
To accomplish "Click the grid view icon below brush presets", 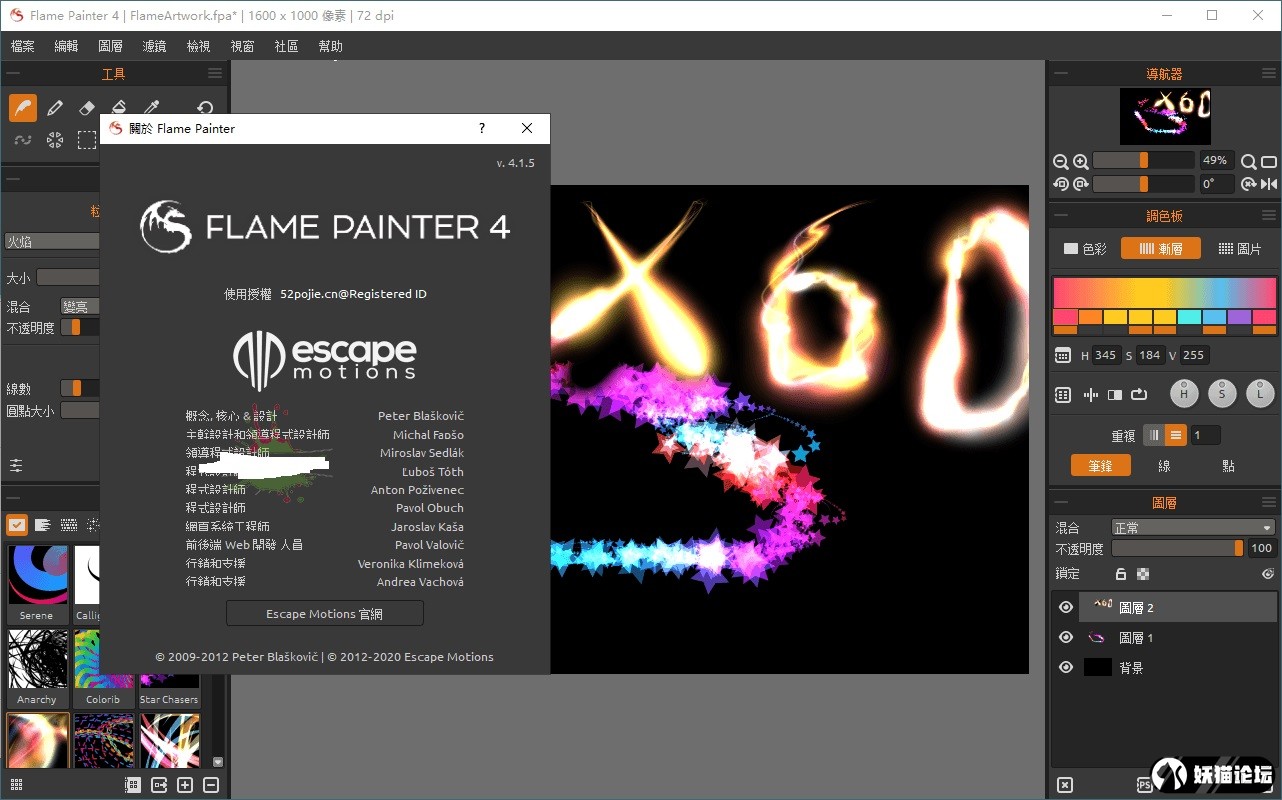I will [16, 785].
